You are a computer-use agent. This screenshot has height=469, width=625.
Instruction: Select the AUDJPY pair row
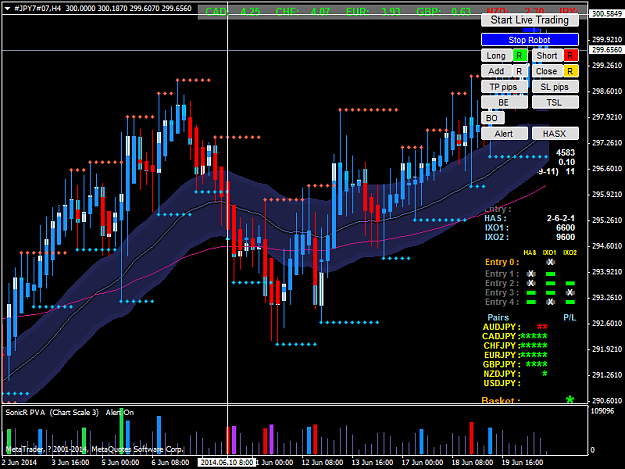(x=514, y=327)
